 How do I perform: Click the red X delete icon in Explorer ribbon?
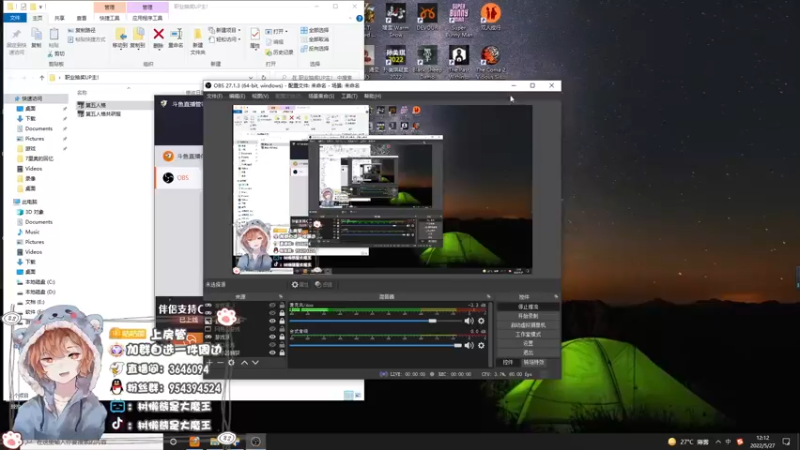click(x=159, y=34)
